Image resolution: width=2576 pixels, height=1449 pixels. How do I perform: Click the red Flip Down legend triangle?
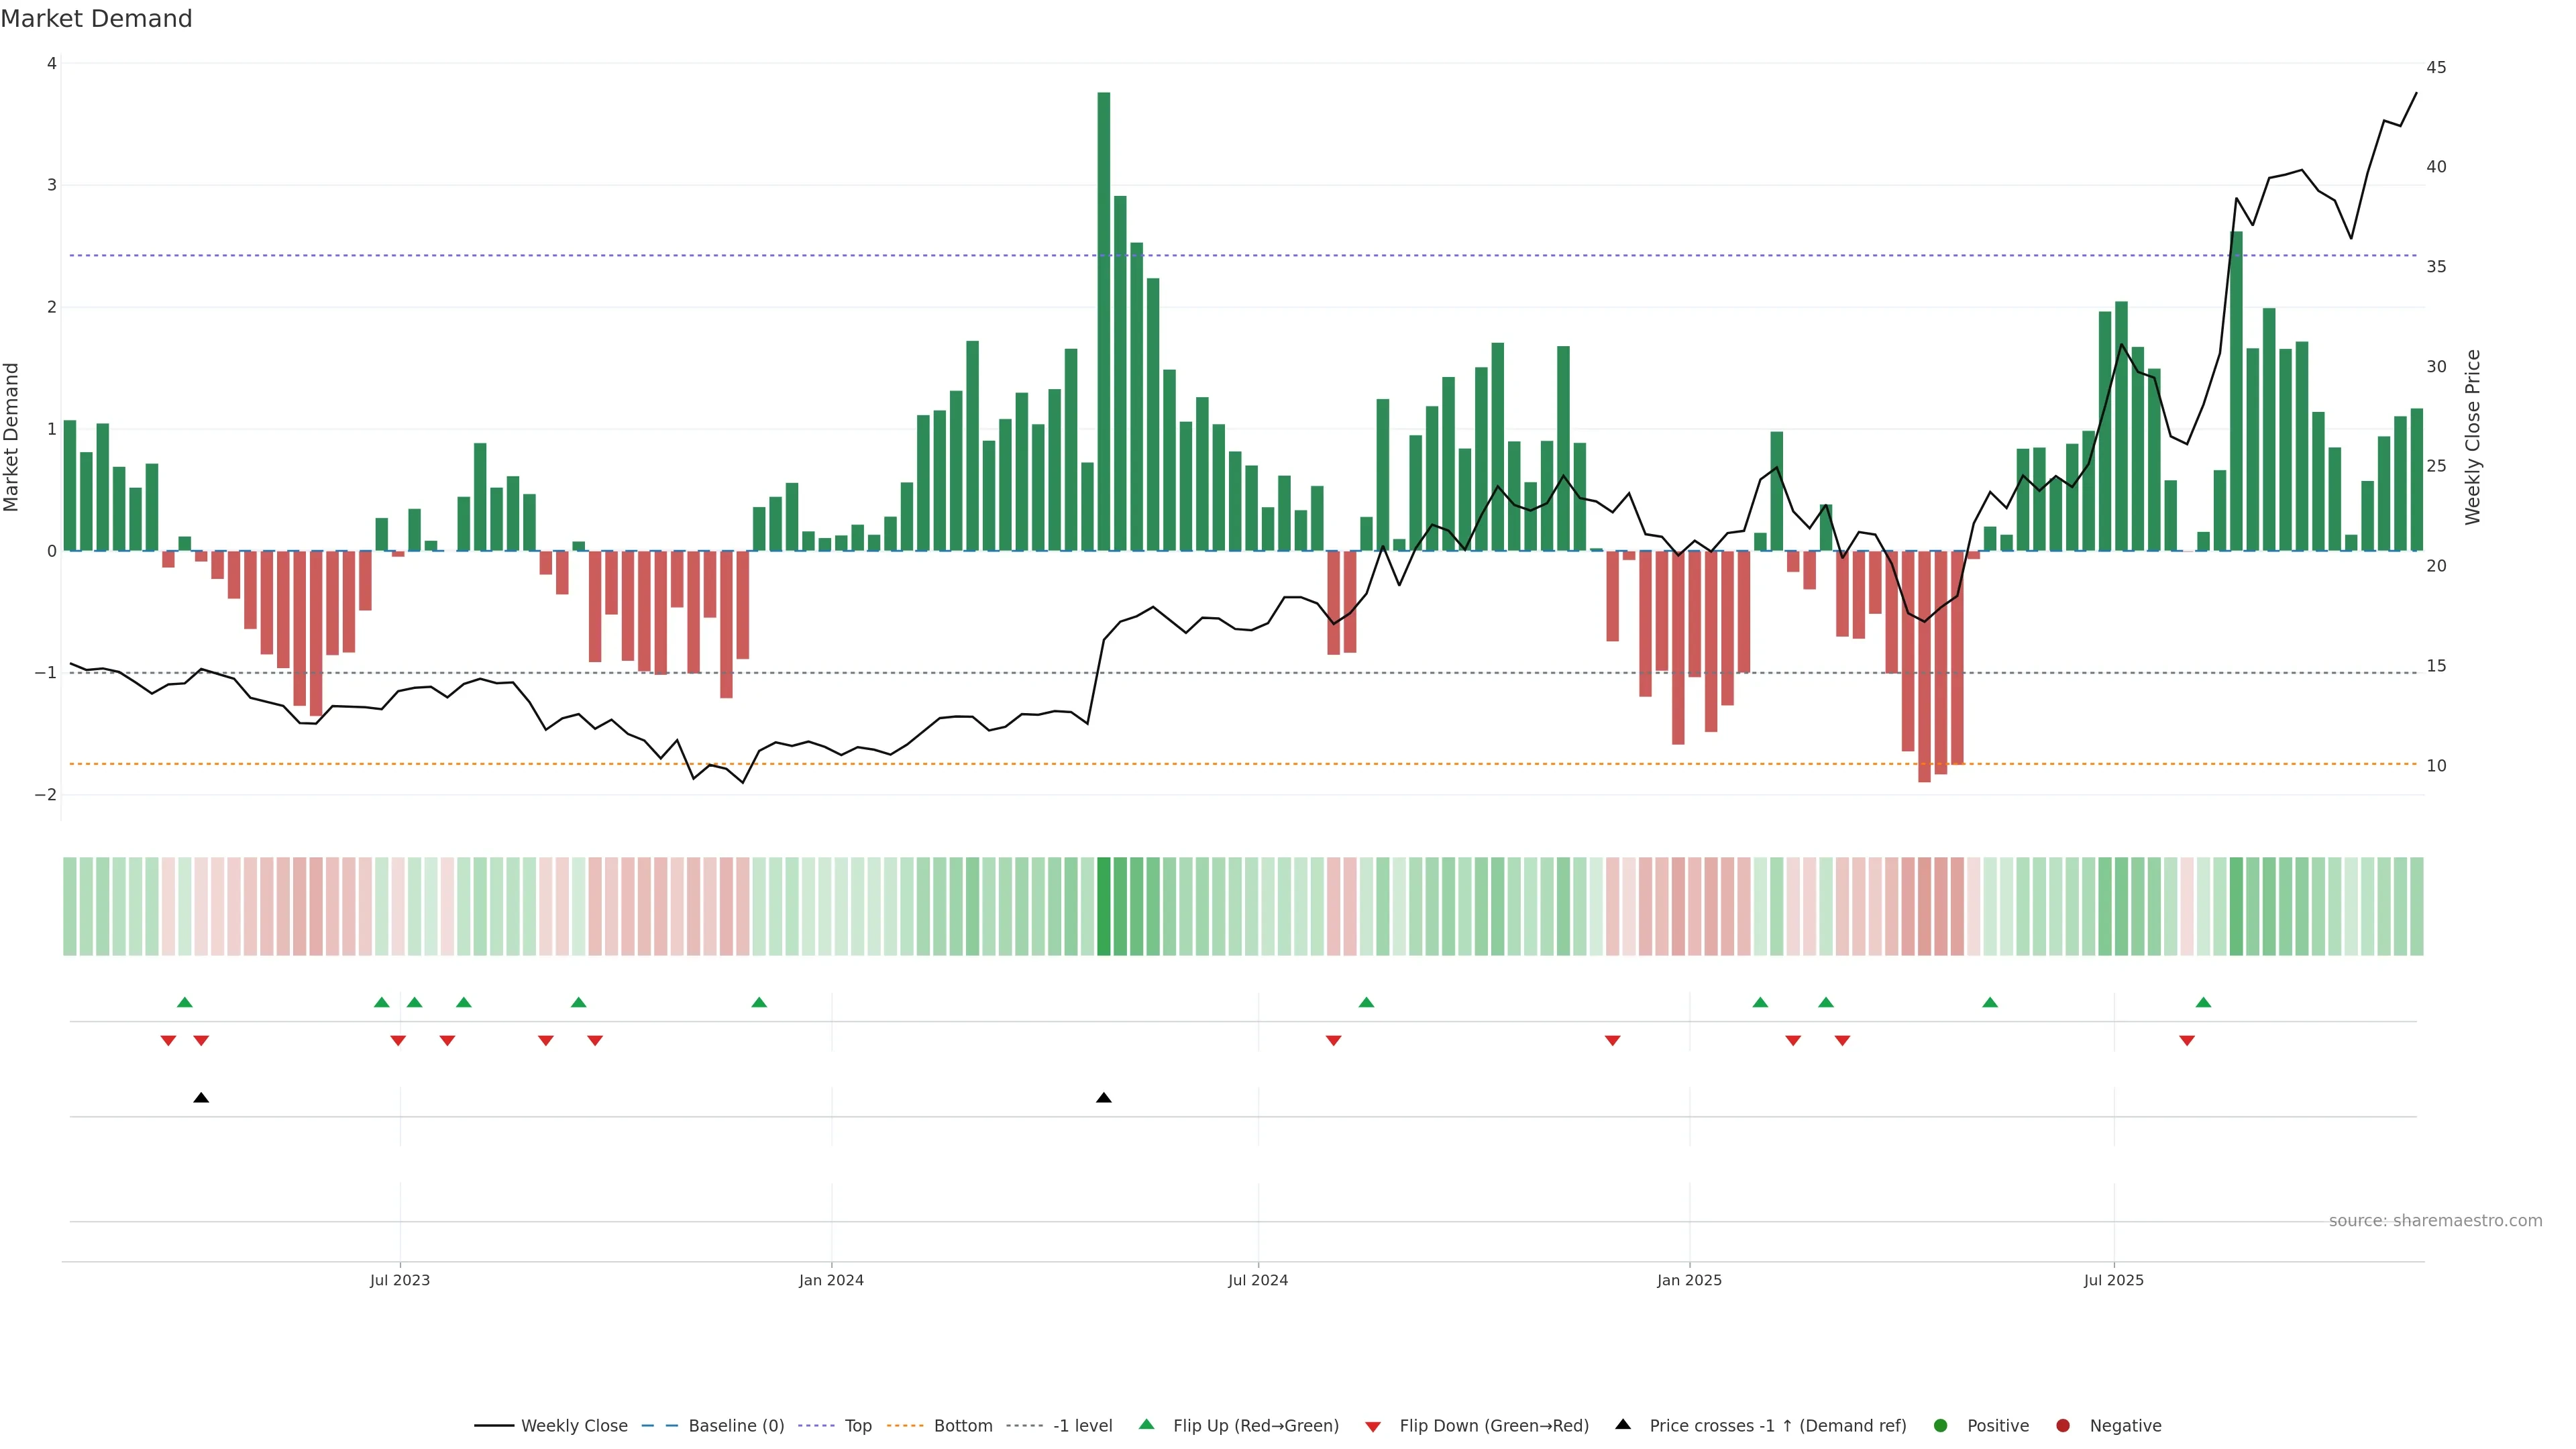(x=1373, y=1427)
